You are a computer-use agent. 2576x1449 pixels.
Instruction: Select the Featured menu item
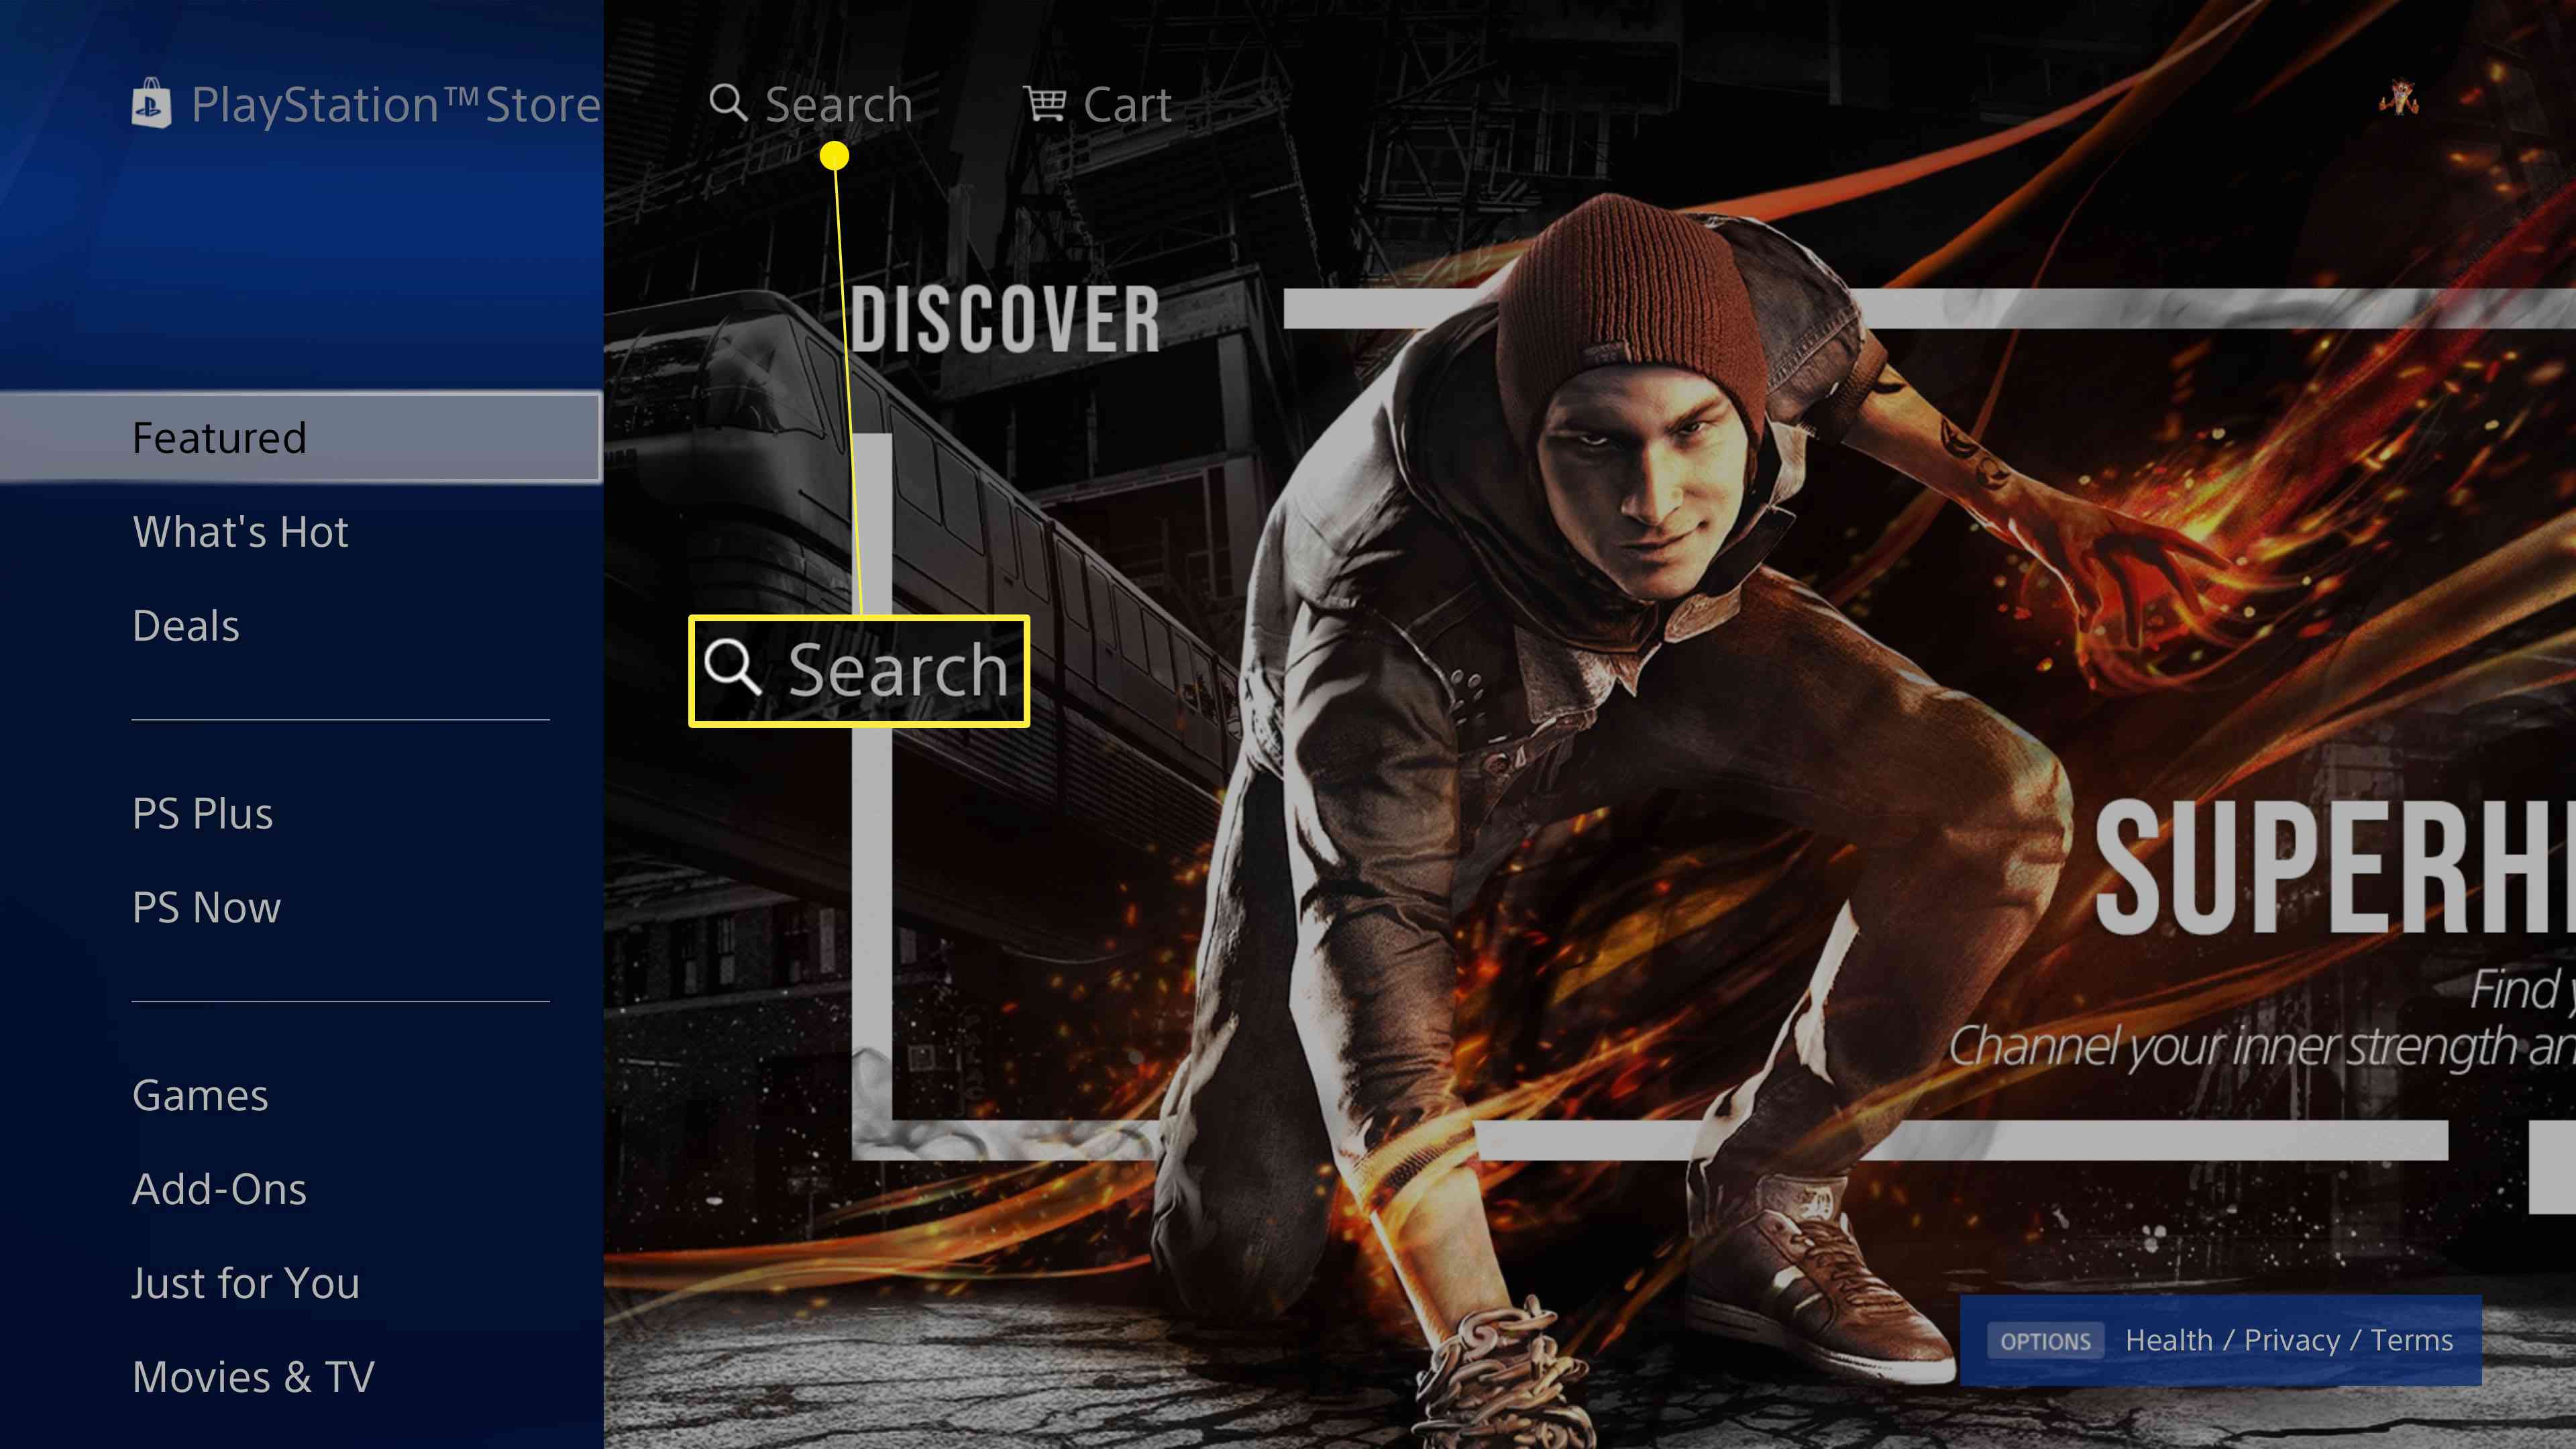(301, 437)
